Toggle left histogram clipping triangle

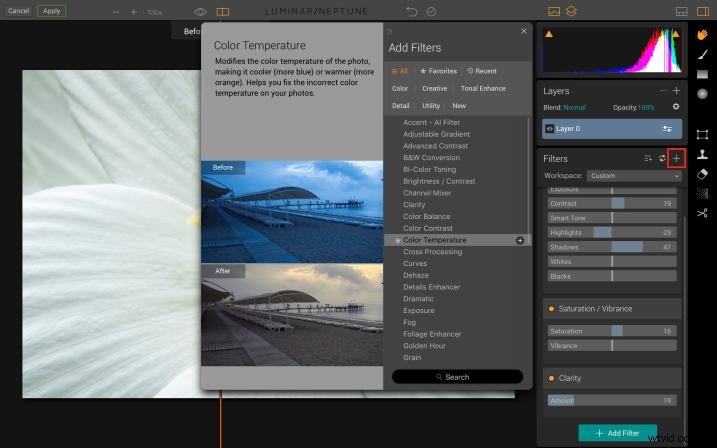tap(549, 34)
